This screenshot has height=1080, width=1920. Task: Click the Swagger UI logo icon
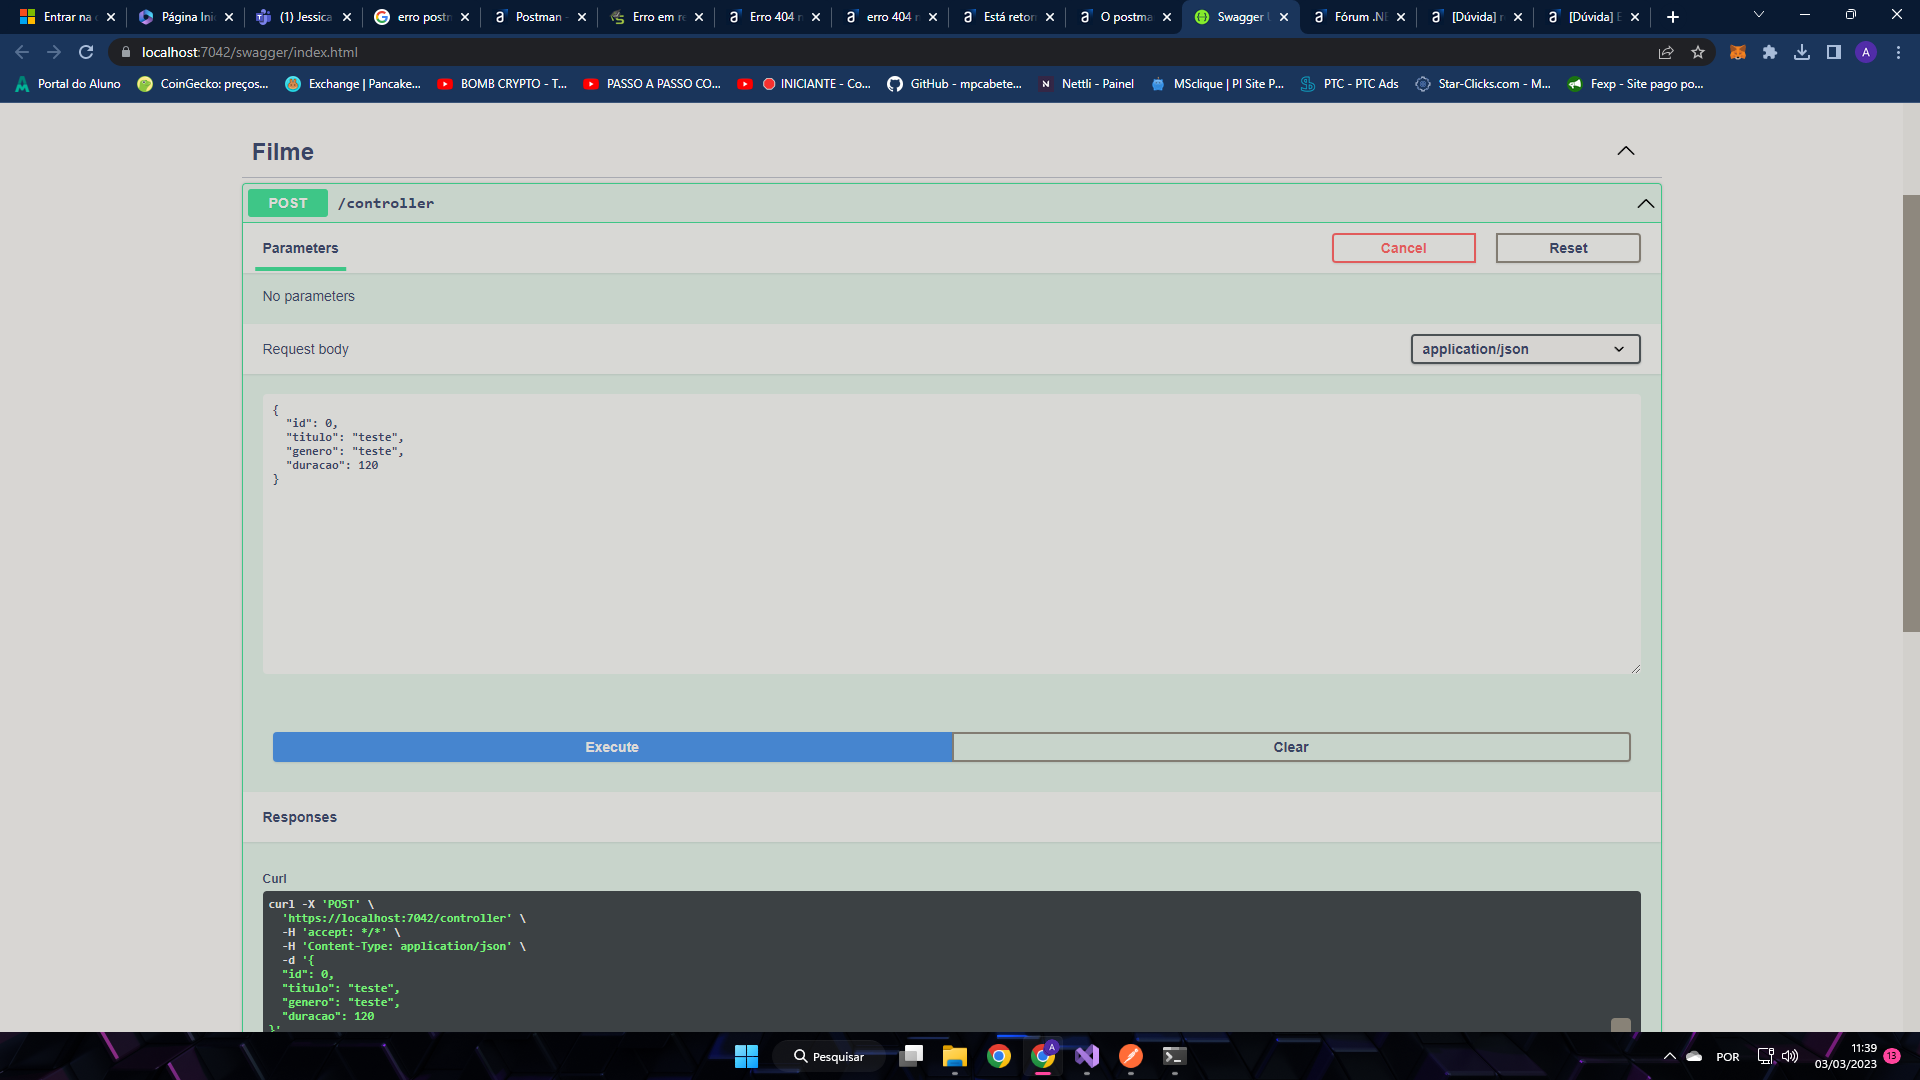click(x=1200, y=16)
